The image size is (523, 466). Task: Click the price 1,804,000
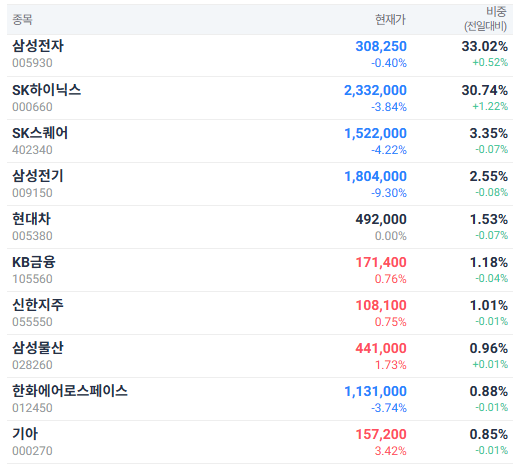[x=375, y=176]
